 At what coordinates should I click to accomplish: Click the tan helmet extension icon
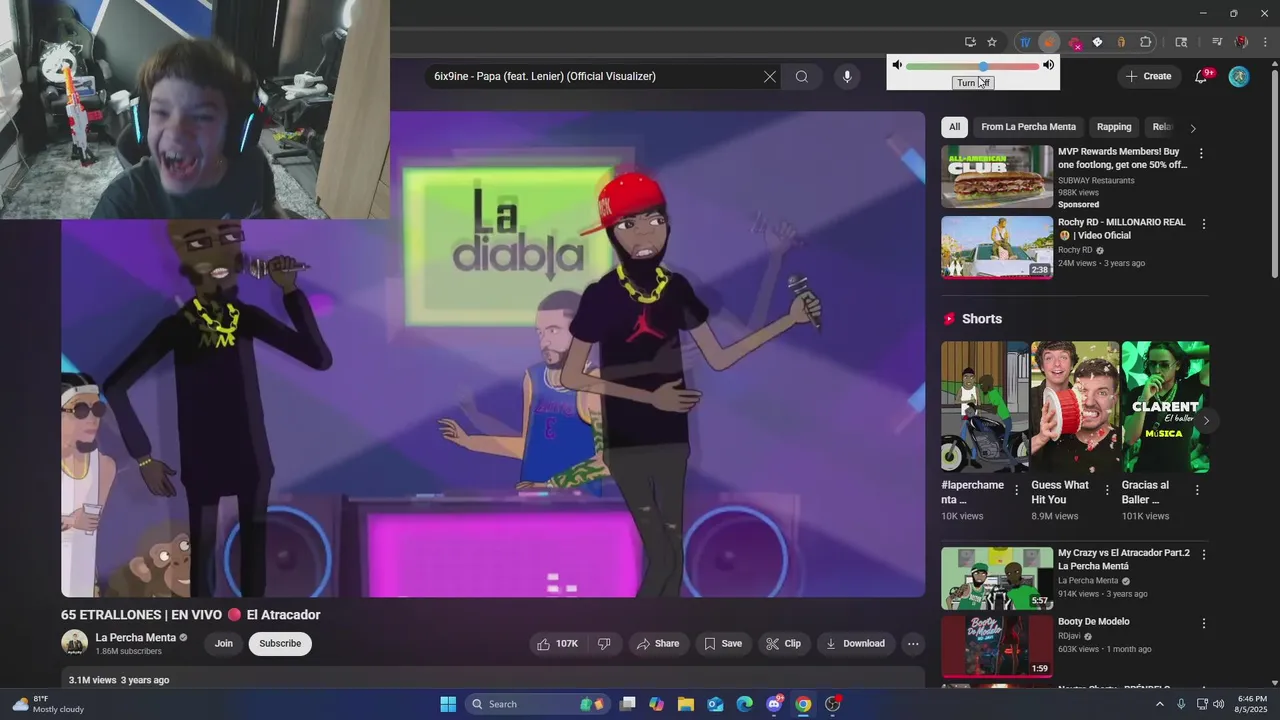pos(1121,42)
